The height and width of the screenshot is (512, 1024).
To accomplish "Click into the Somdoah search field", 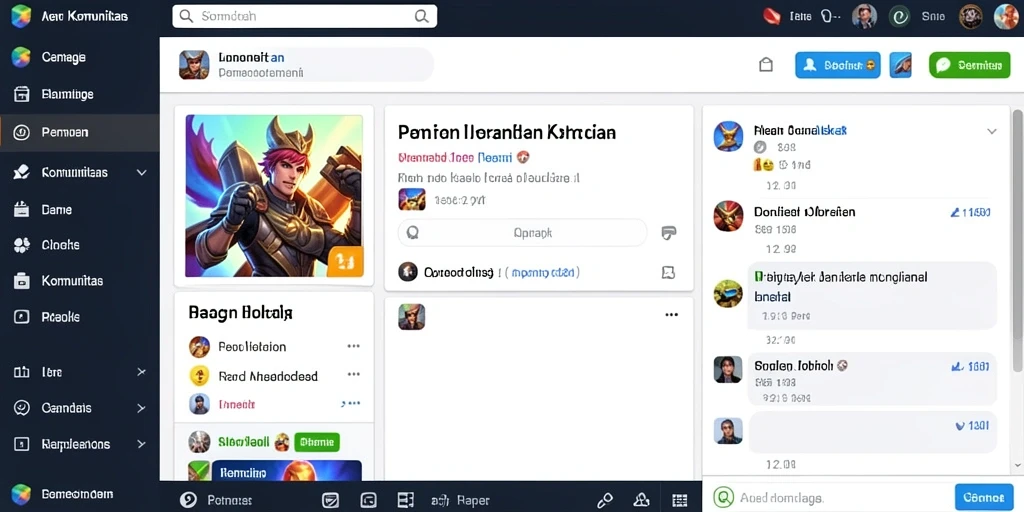I will click(304, 16).
